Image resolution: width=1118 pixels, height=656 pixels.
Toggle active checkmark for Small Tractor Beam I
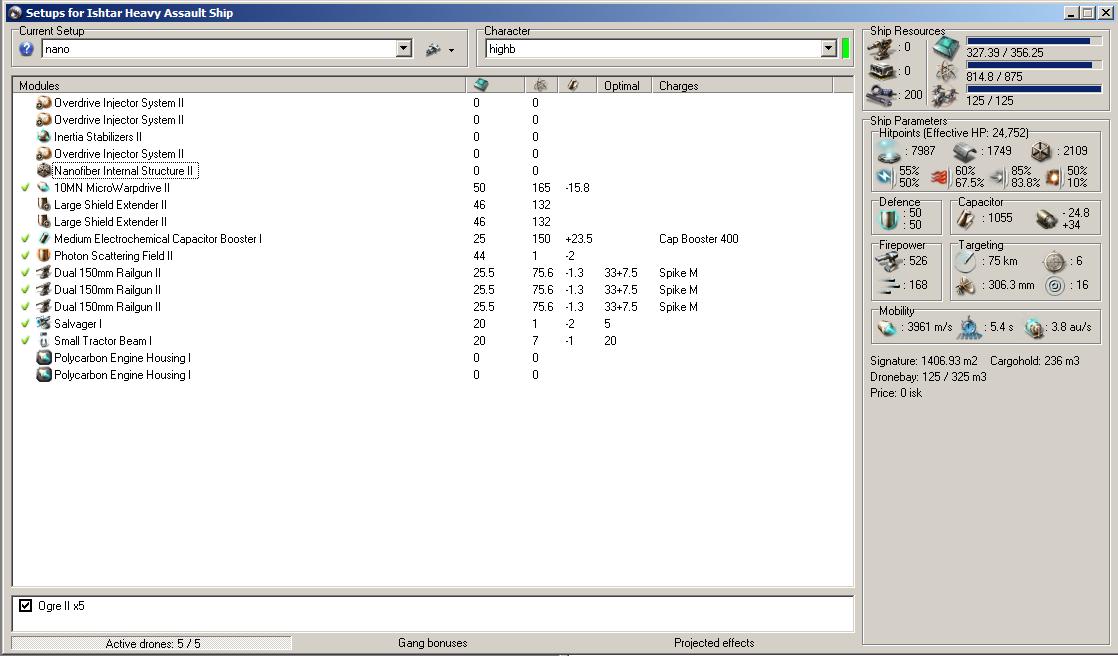tap(25, 342)
